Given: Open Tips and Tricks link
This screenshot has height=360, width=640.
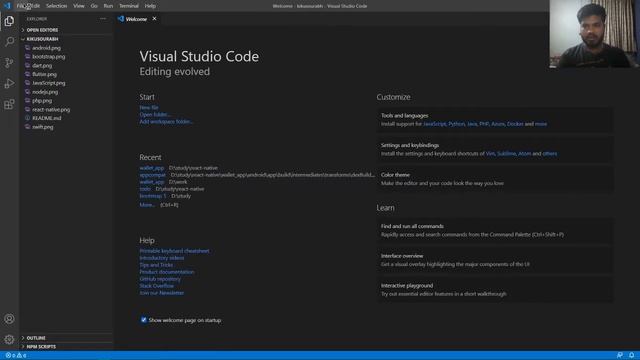Looking at the screenshot, I should point(156,265).
